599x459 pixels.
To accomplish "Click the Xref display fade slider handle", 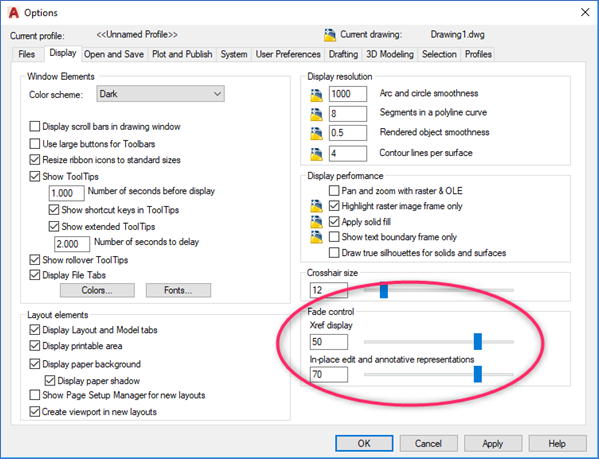I will (478, 341).
